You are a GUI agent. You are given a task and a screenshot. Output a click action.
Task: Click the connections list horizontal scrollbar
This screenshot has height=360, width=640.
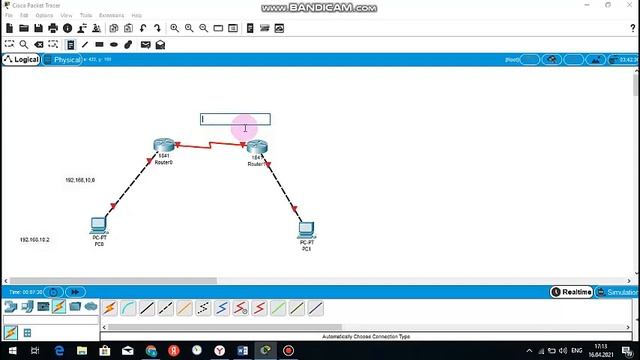click(x=225, y=327)
